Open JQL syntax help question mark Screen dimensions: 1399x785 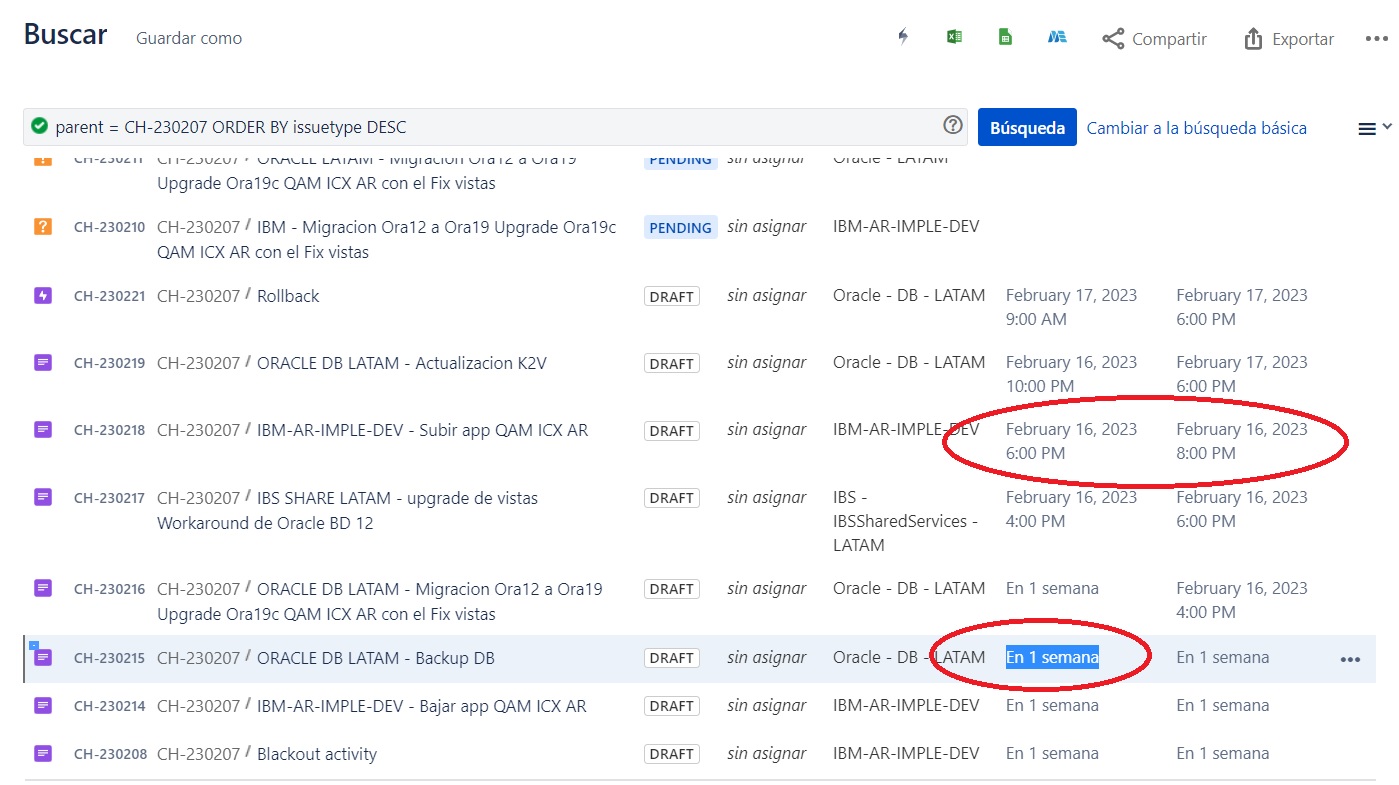(952, 125)
